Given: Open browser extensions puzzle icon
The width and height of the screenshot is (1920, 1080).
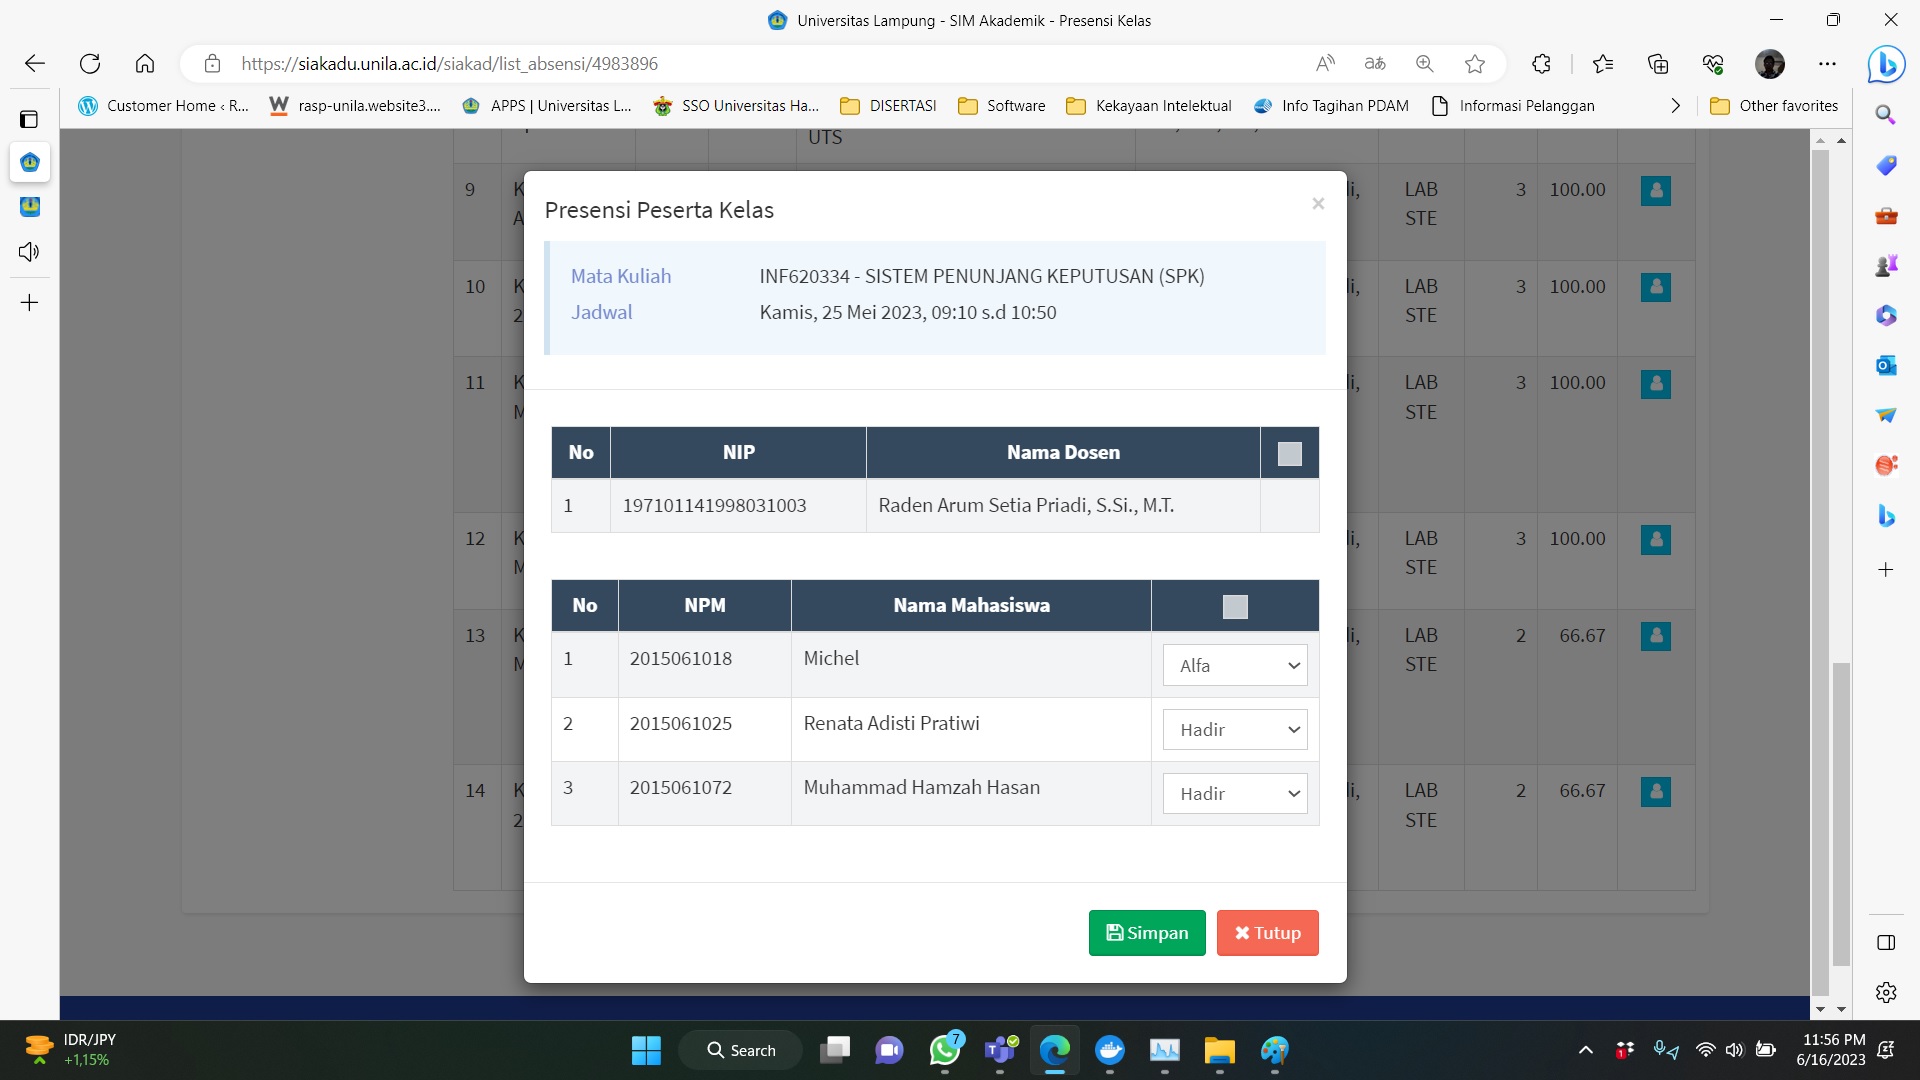Looking at the screenshot, I should tap(1541, 64).
